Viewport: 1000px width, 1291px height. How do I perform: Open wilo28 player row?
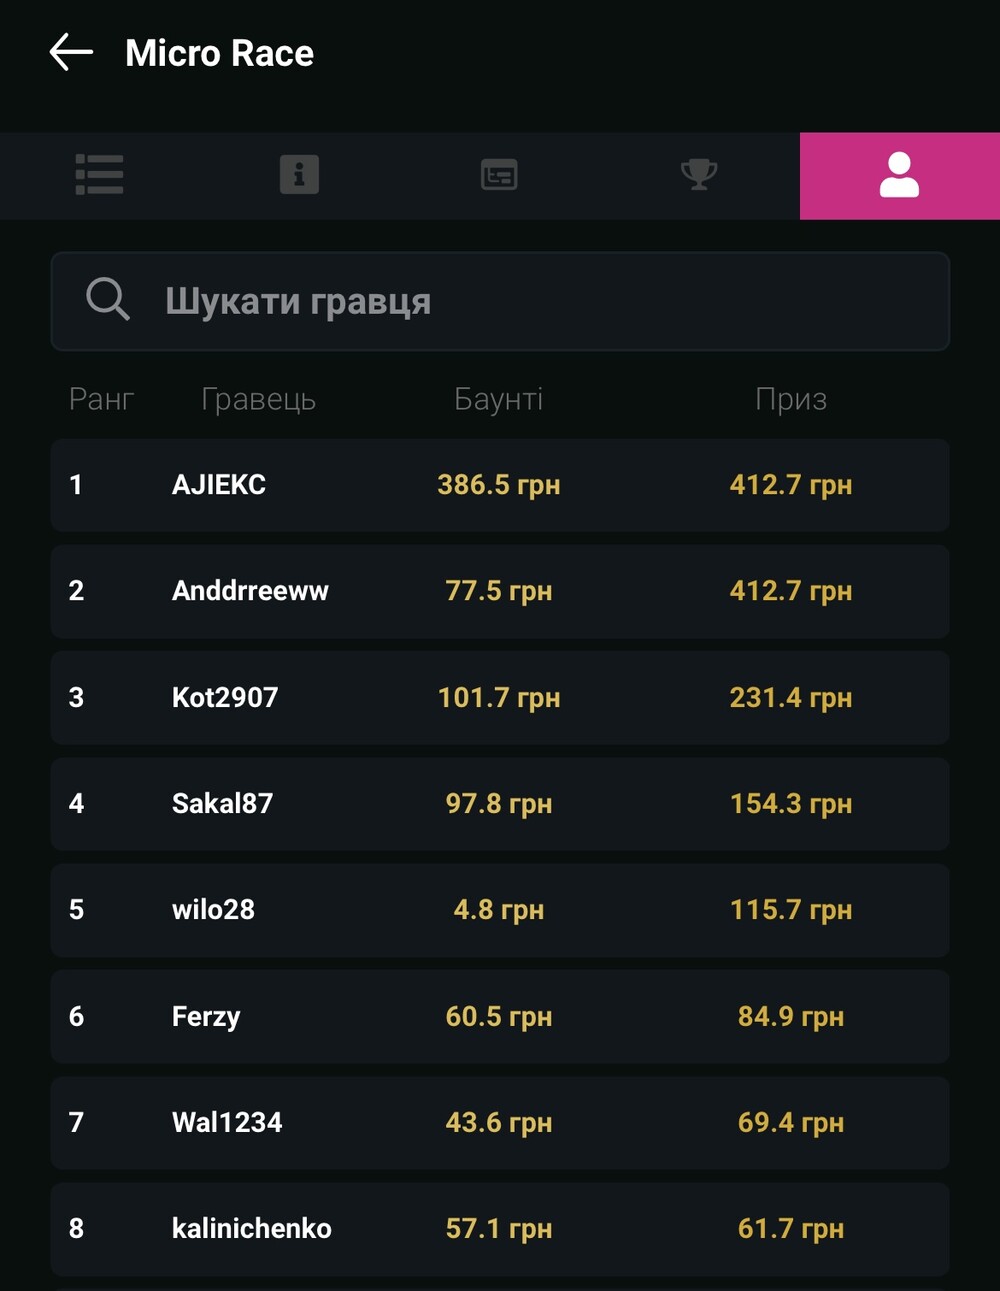coord(500,910)
